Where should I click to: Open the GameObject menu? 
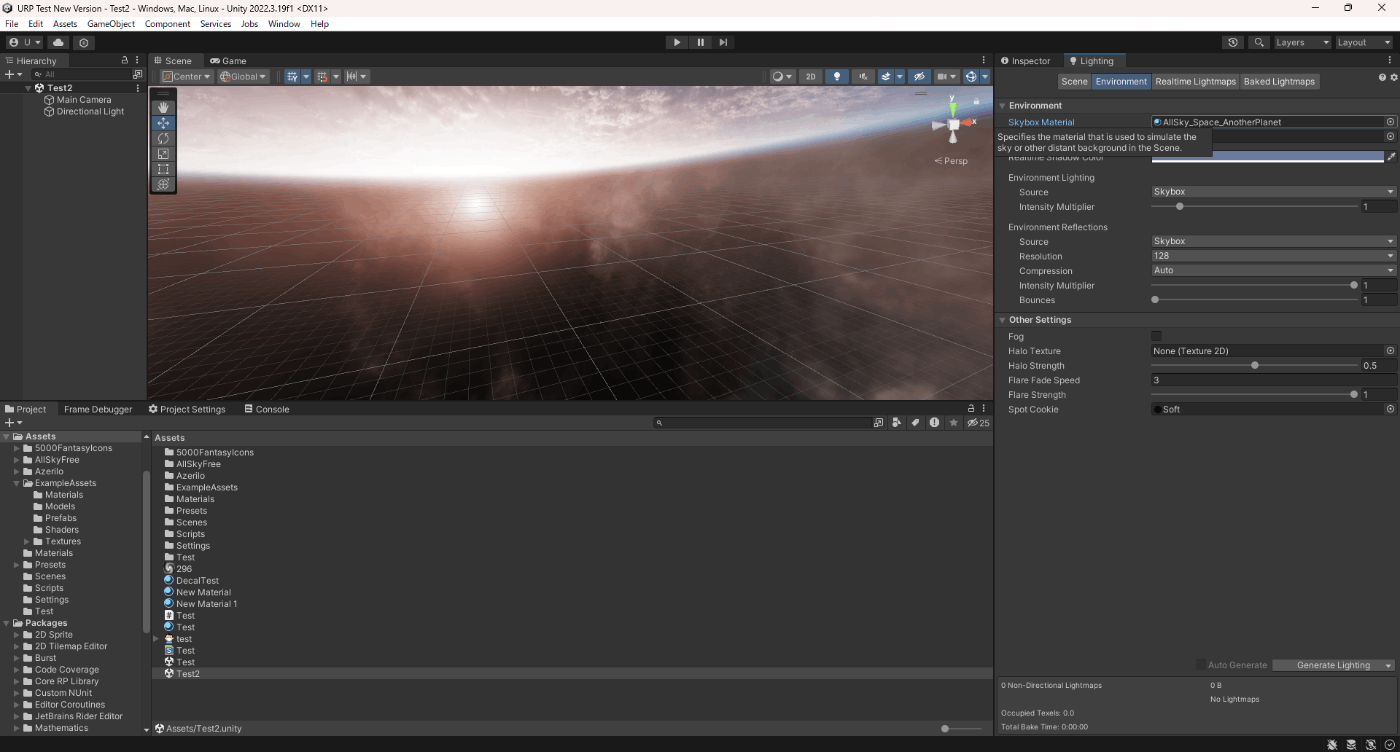(110, 24)
